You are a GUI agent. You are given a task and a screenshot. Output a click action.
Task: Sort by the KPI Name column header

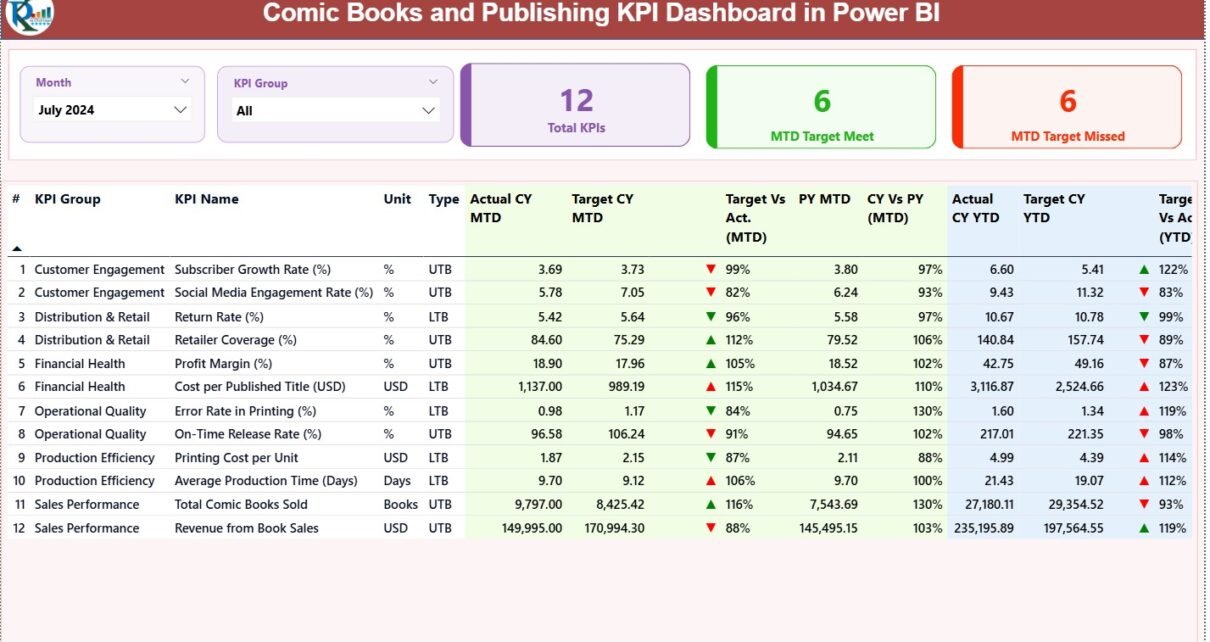(207, 199)
